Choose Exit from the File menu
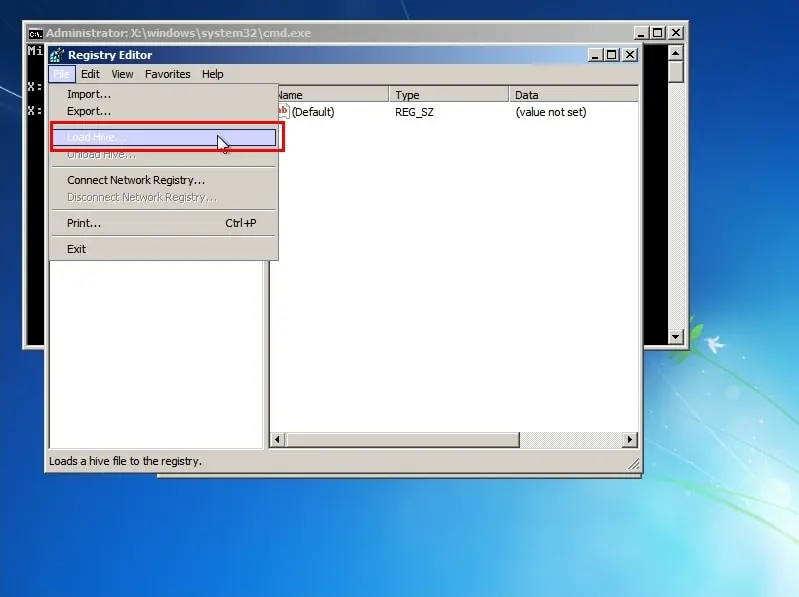The height and width of the screenshot is (597, 799). [163, 249]
